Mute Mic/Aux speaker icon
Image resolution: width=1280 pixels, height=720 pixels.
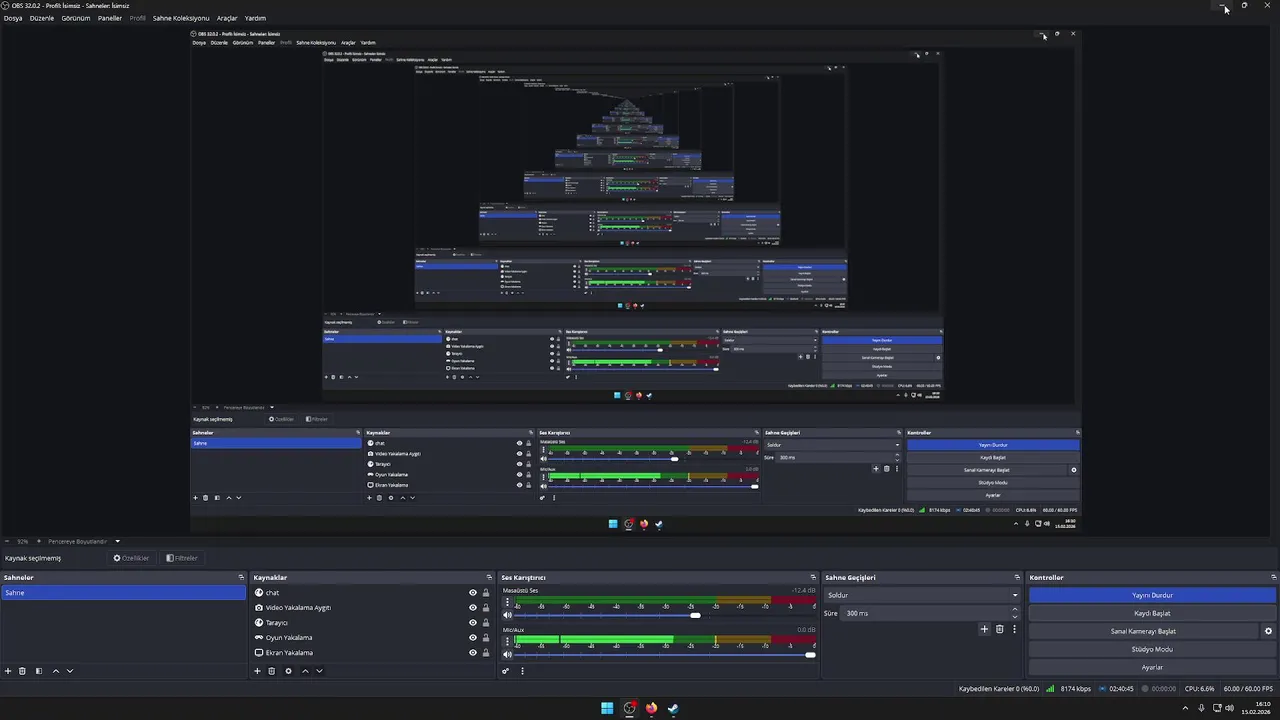(507, 654)
